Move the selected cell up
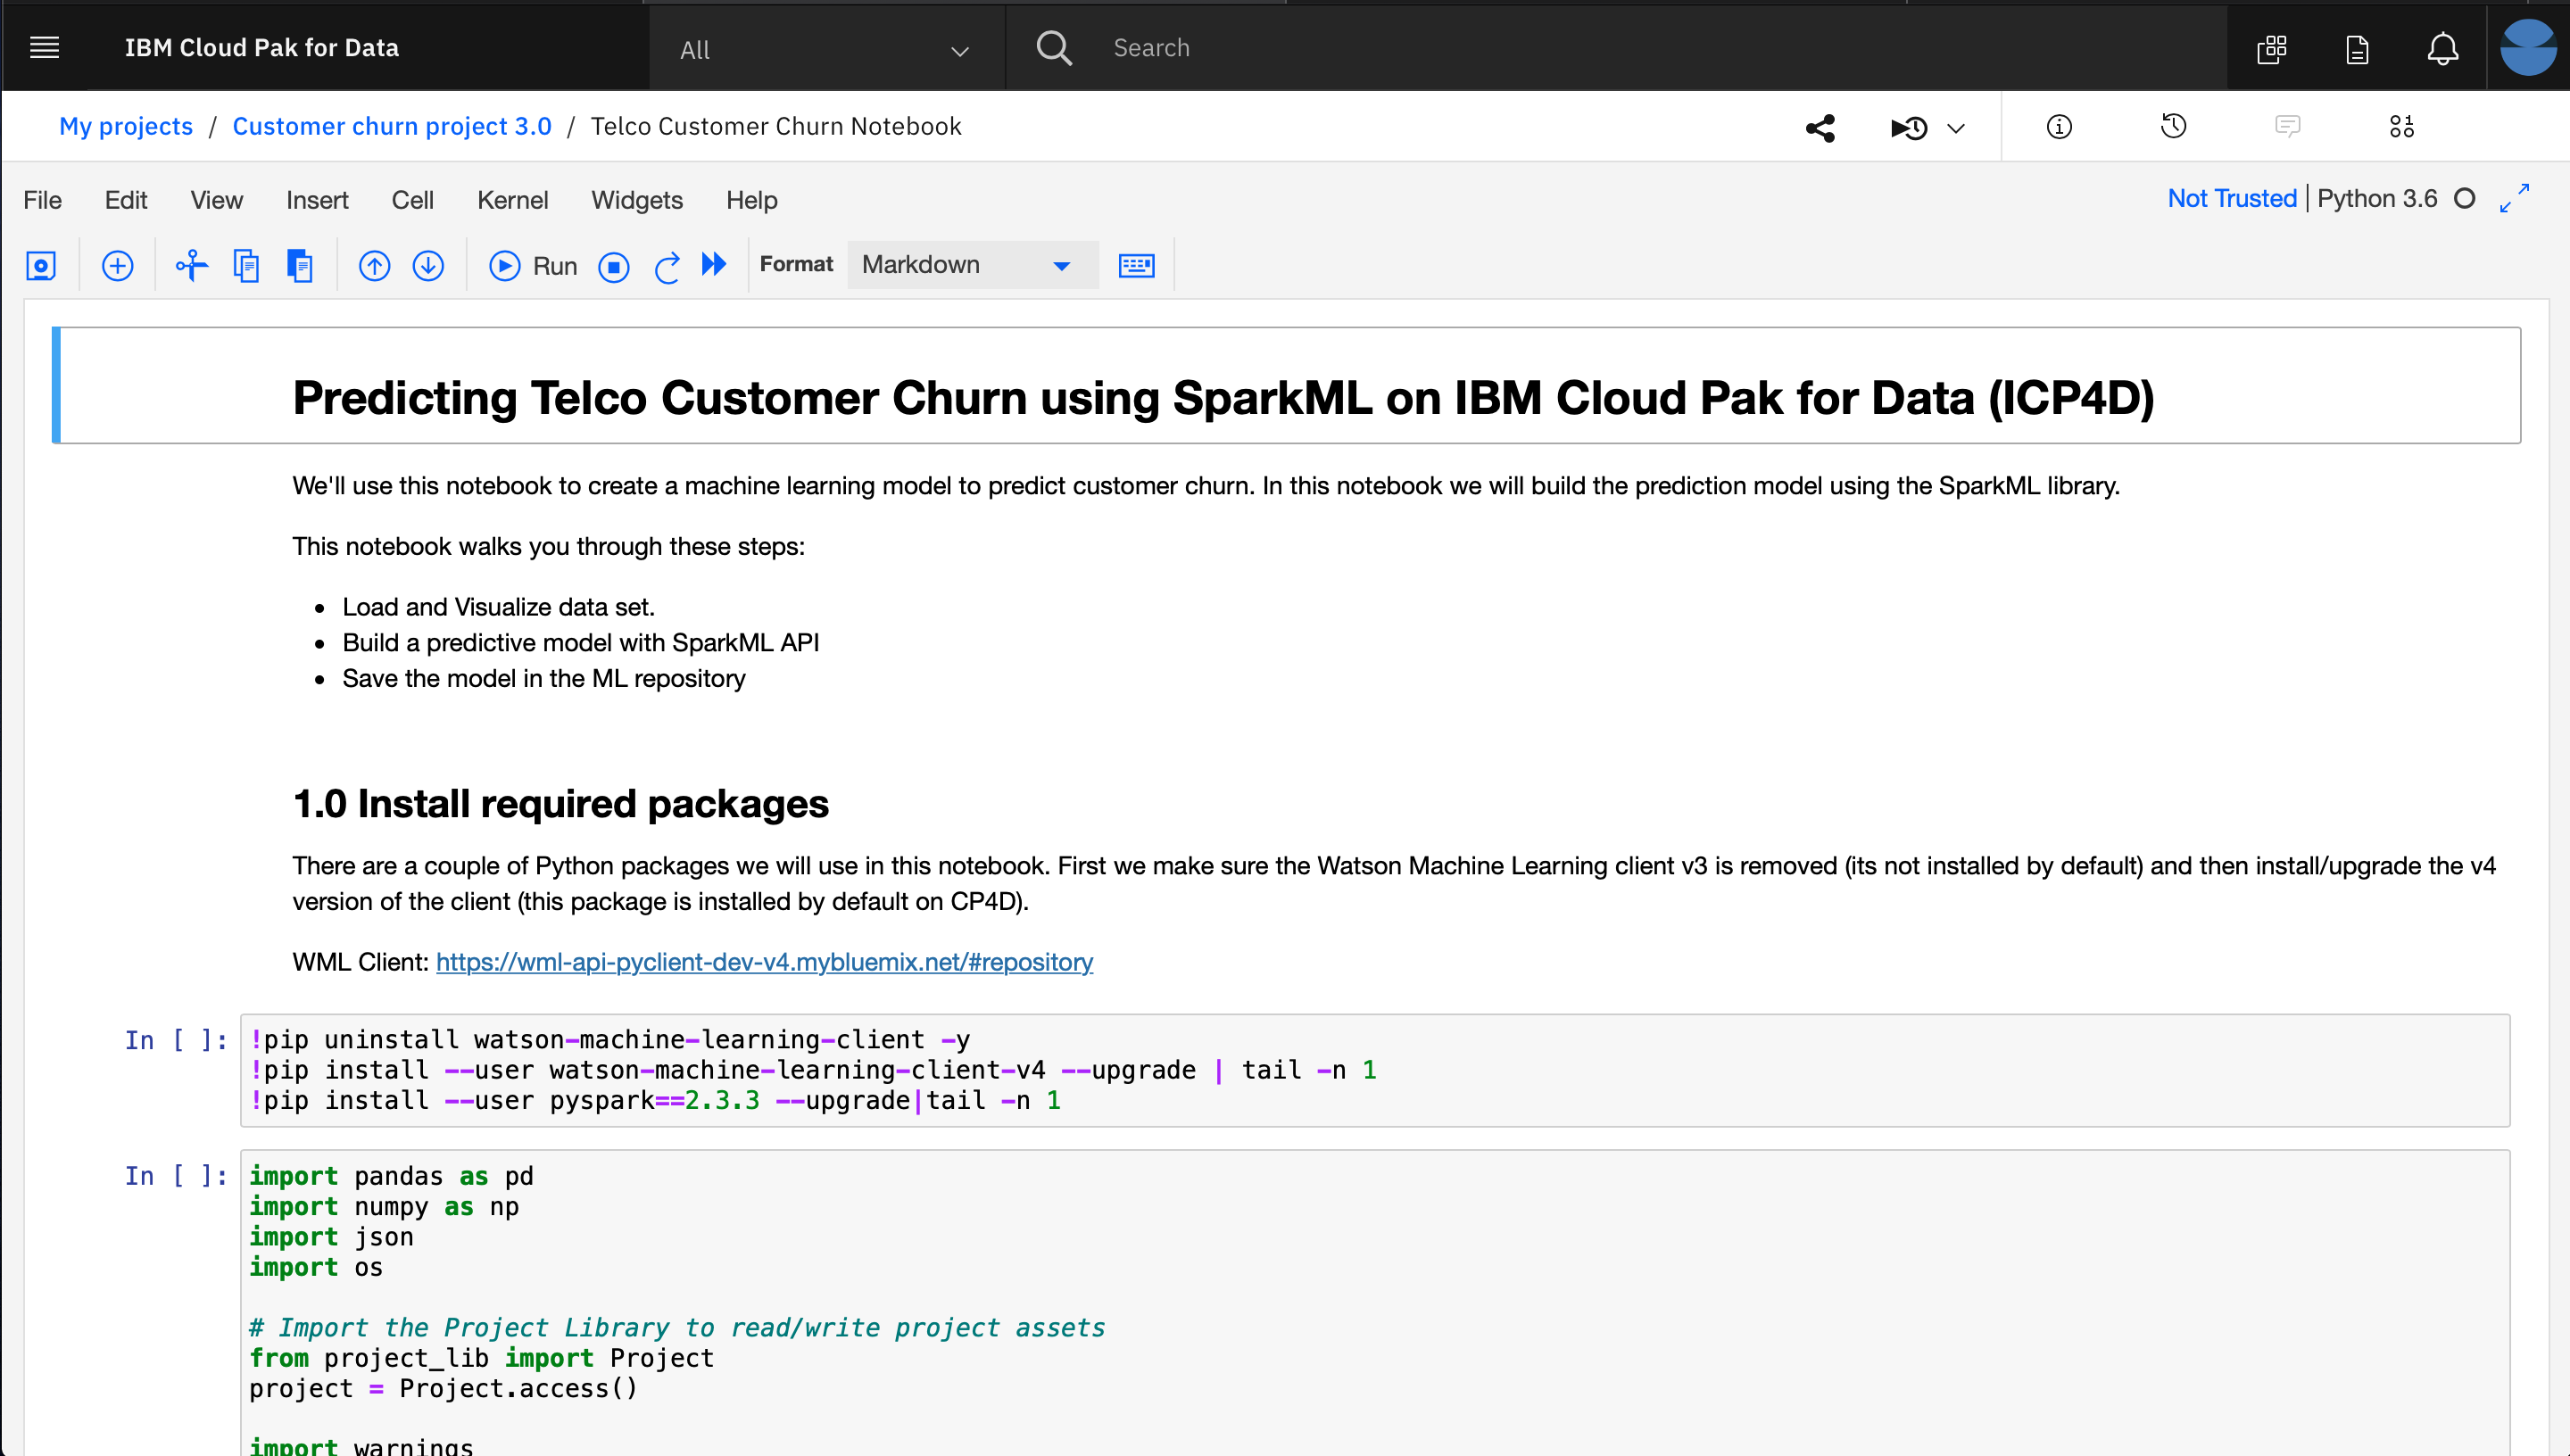 coord(374,266)
